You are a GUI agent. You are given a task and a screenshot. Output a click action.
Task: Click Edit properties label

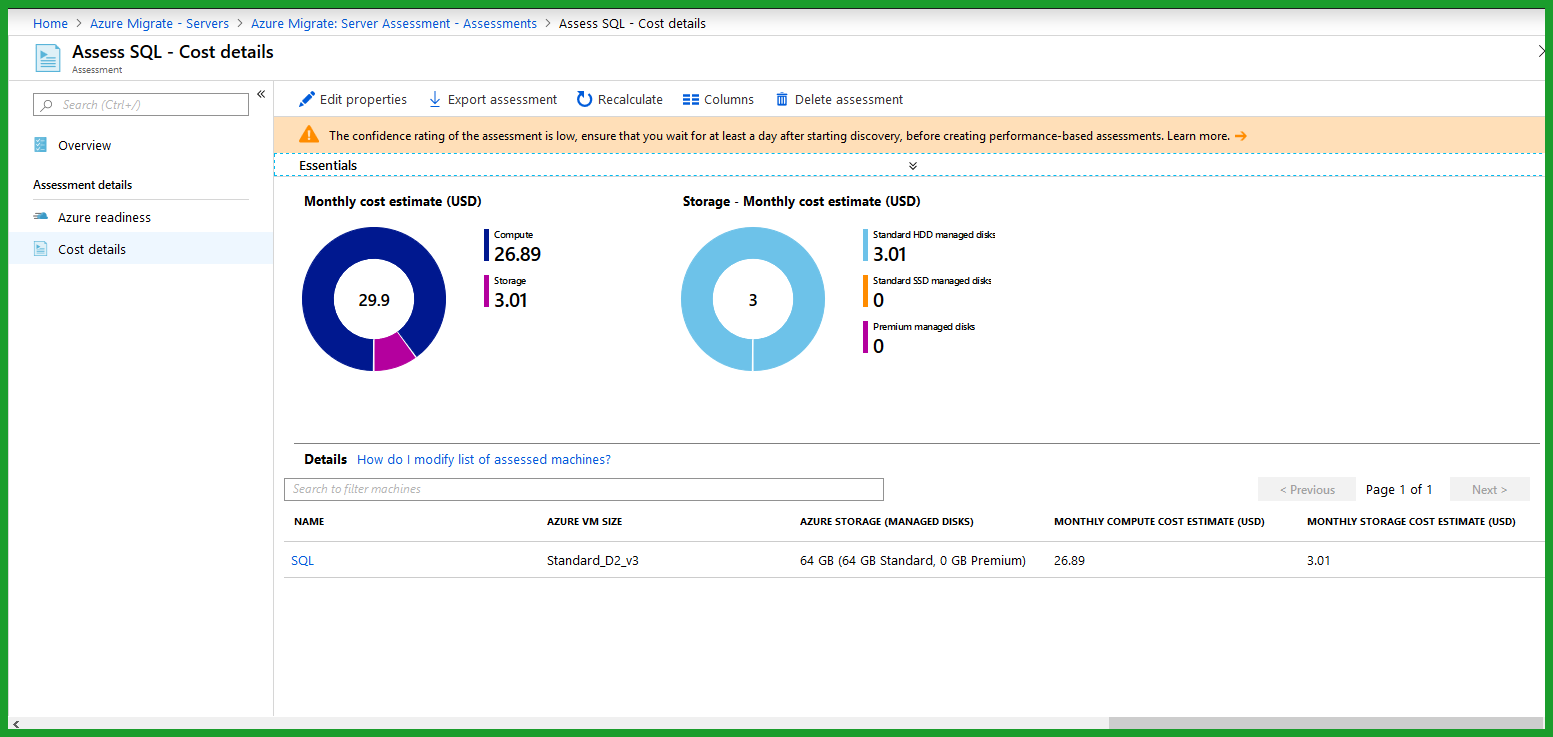(363, 99)
